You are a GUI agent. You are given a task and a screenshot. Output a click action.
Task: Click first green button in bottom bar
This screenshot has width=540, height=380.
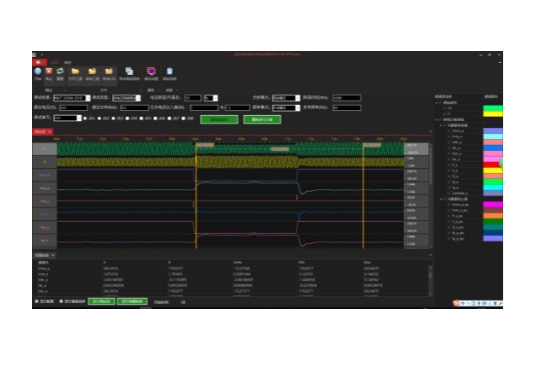click(x=101, y=301)
